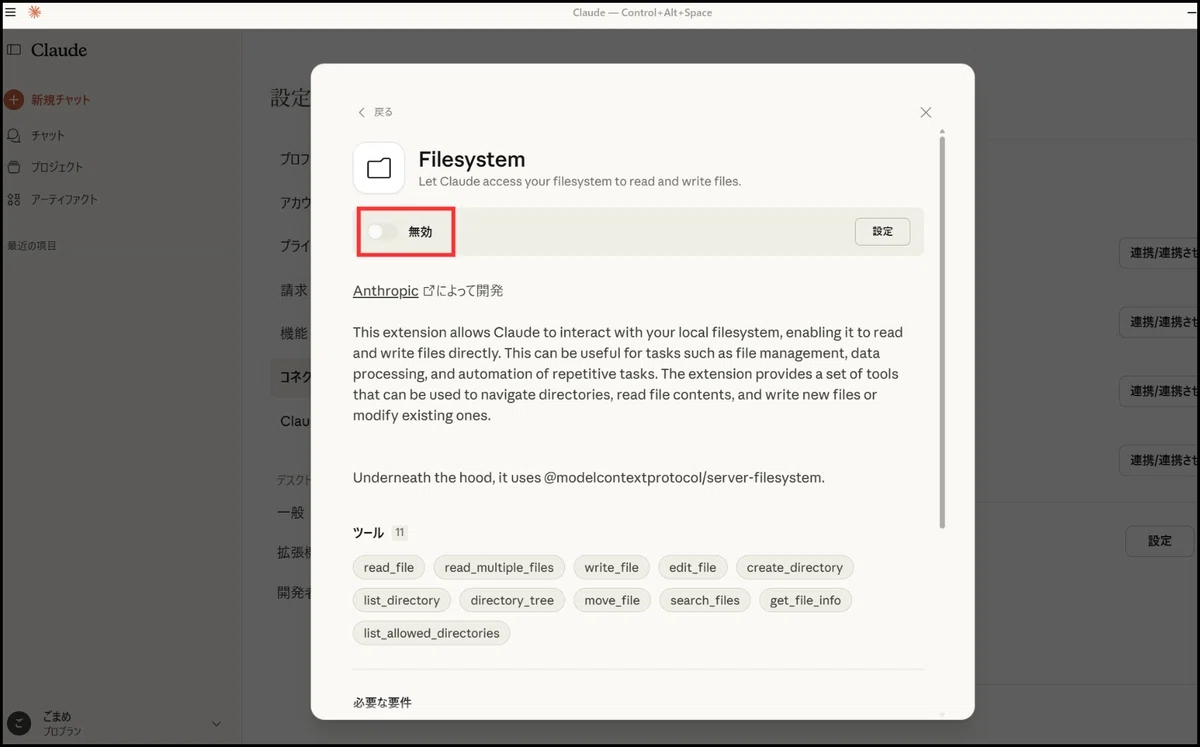The width and height of the screenshot is (1200, 747).
Task: Start a 新規チャット
Action: [x=60, y=100]
